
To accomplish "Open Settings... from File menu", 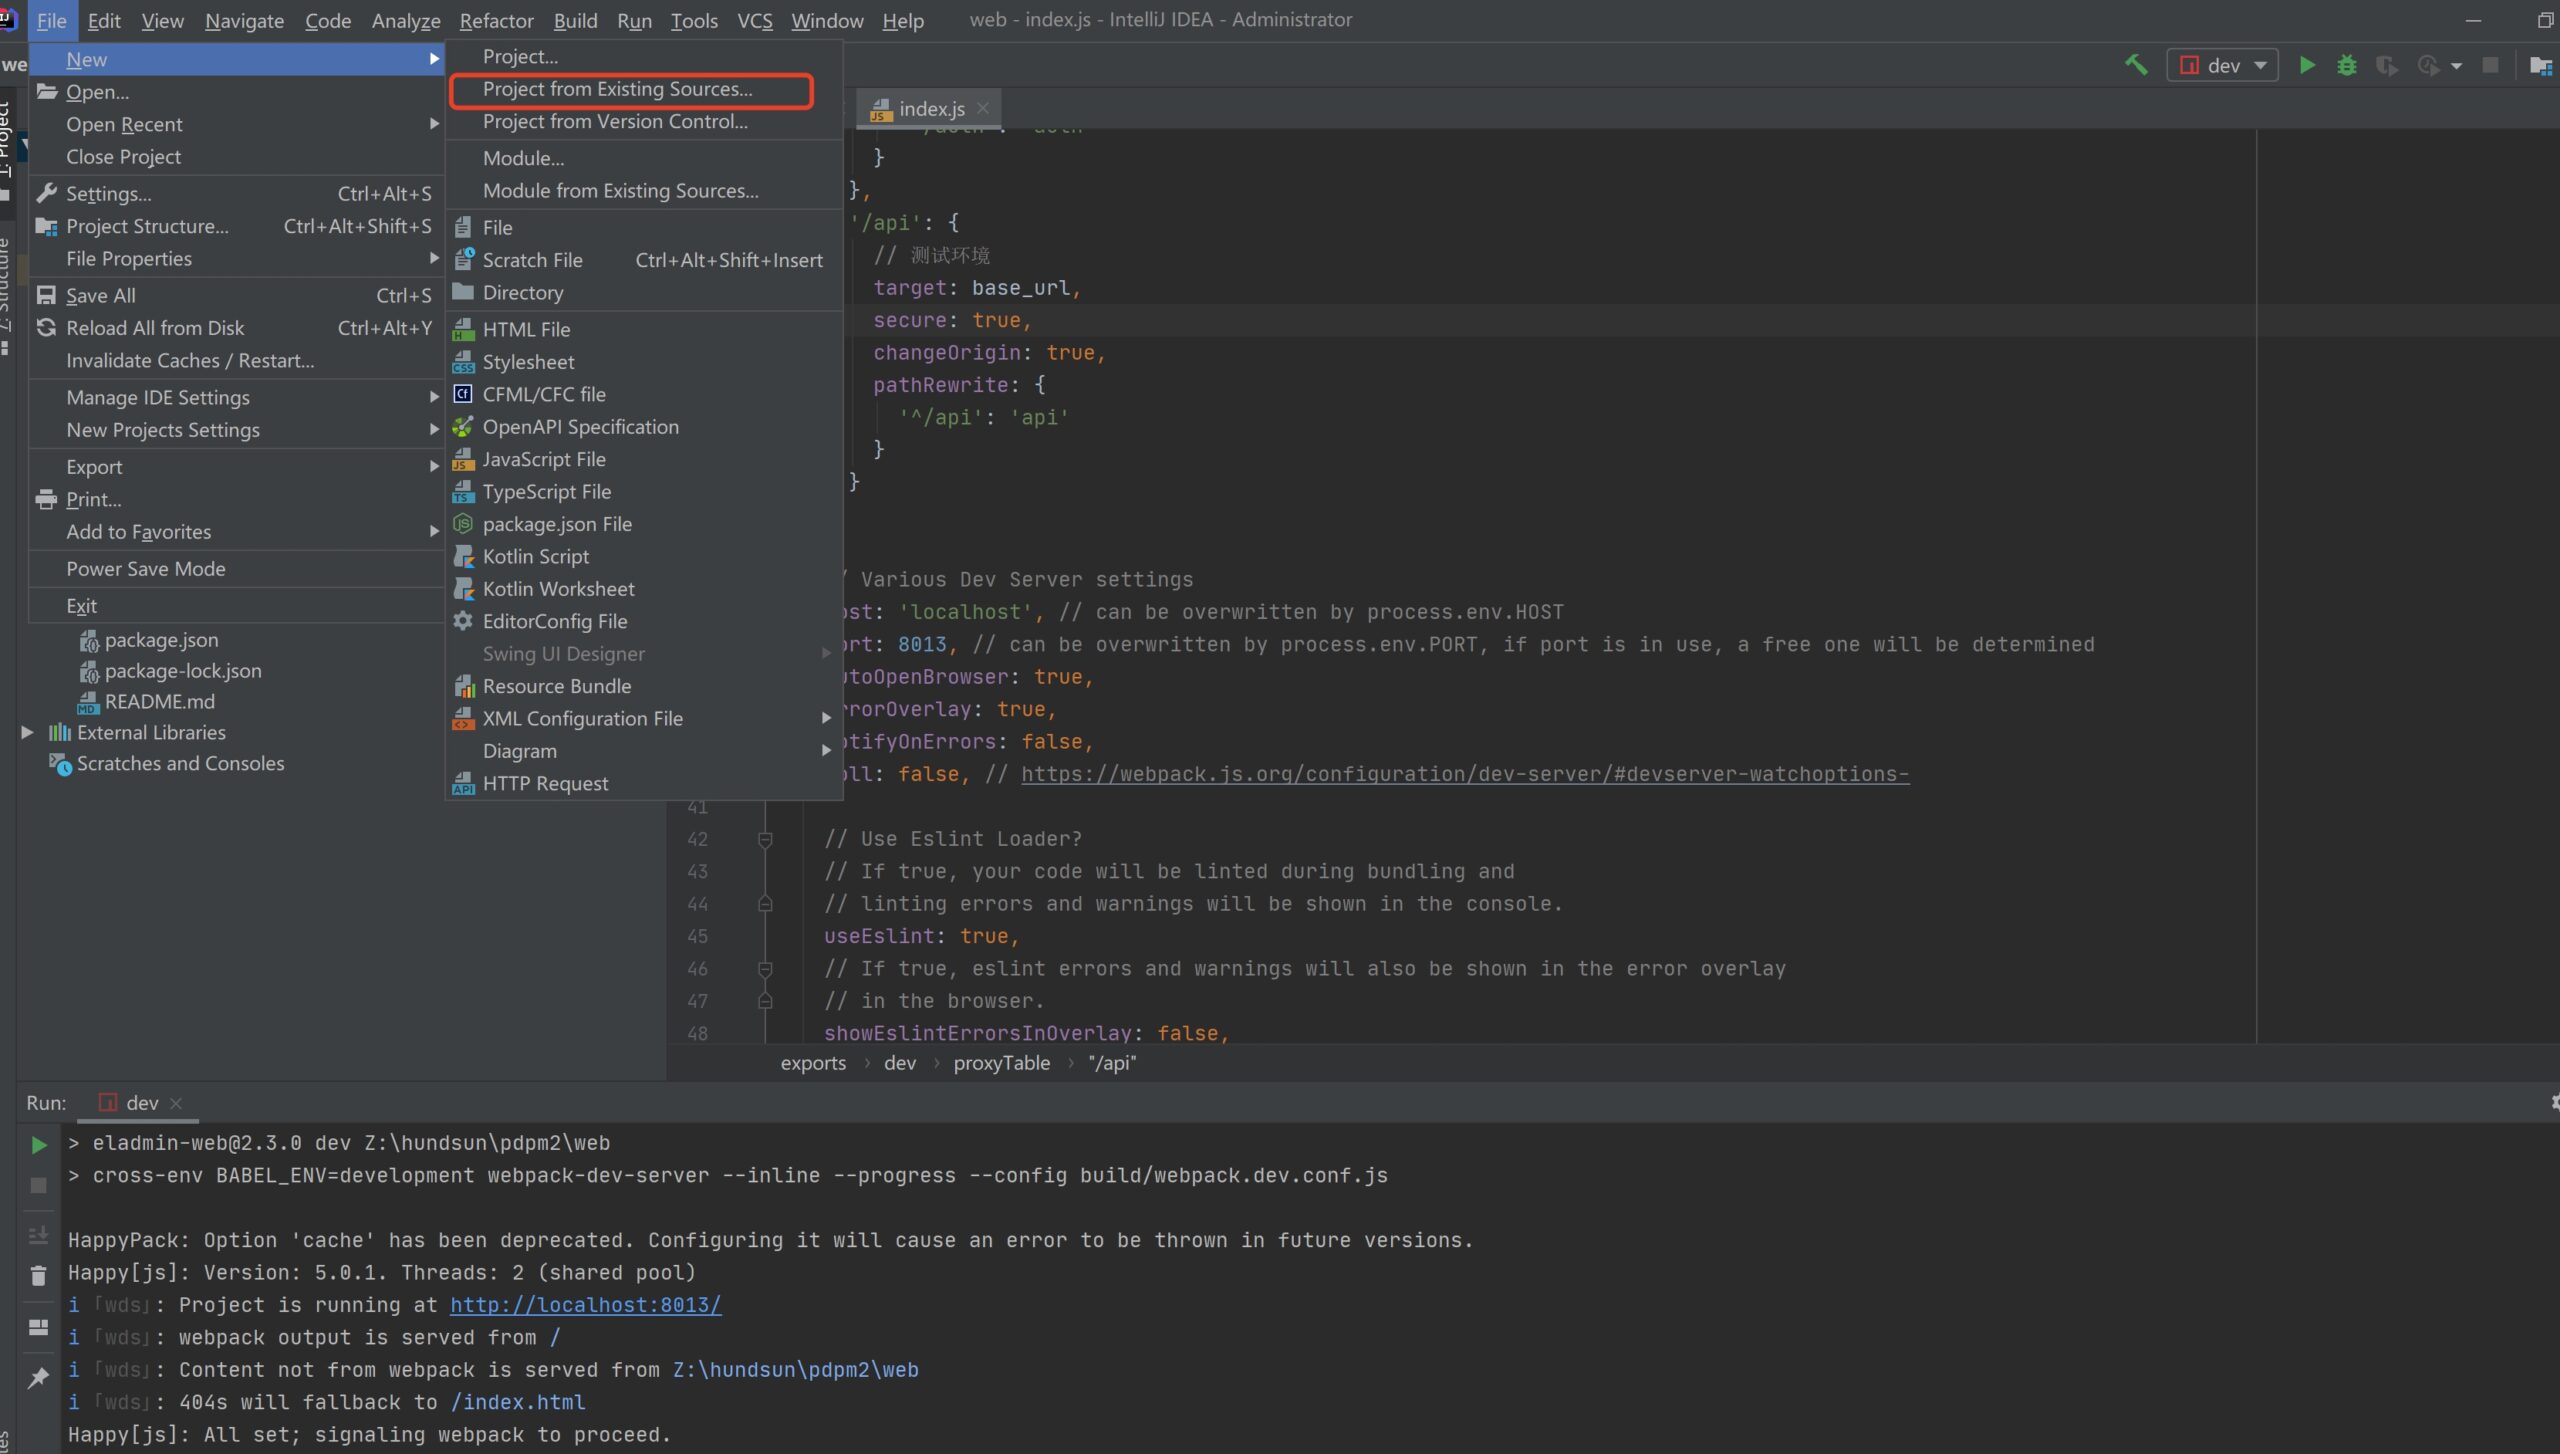I will (x=236, y=193).
